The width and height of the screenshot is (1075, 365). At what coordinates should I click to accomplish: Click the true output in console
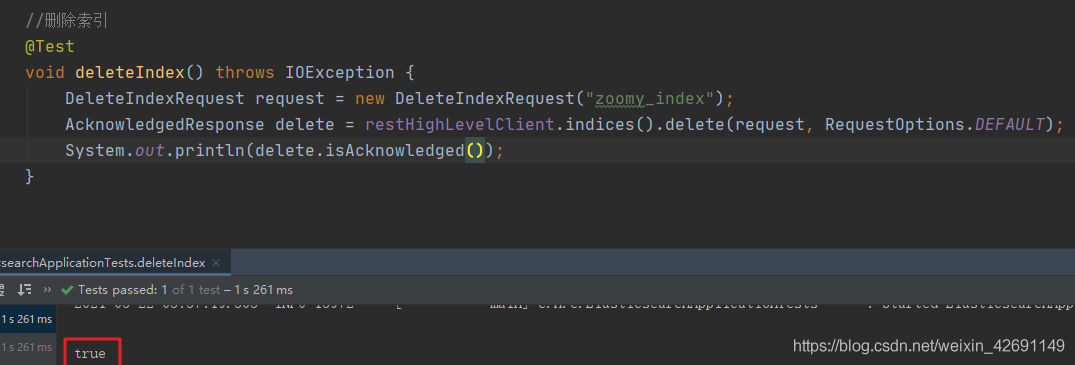[90, 354]
